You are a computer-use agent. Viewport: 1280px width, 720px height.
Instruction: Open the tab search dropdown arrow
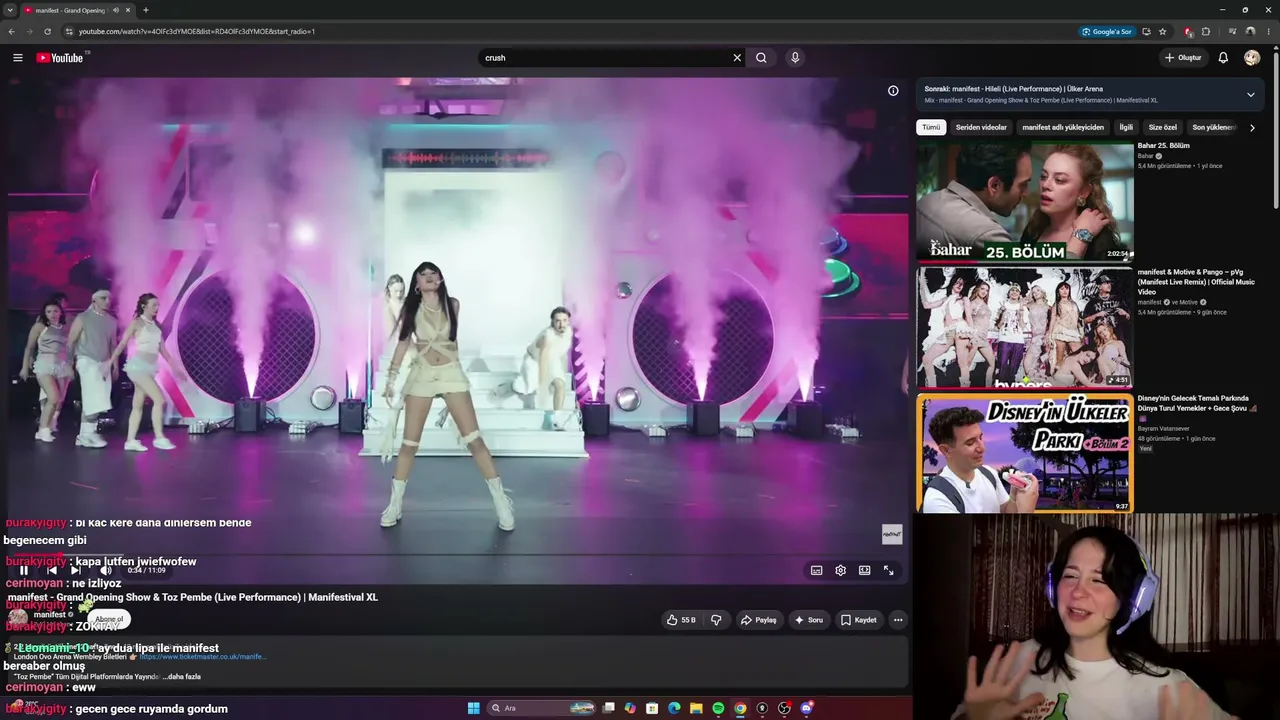click(10, 10)
